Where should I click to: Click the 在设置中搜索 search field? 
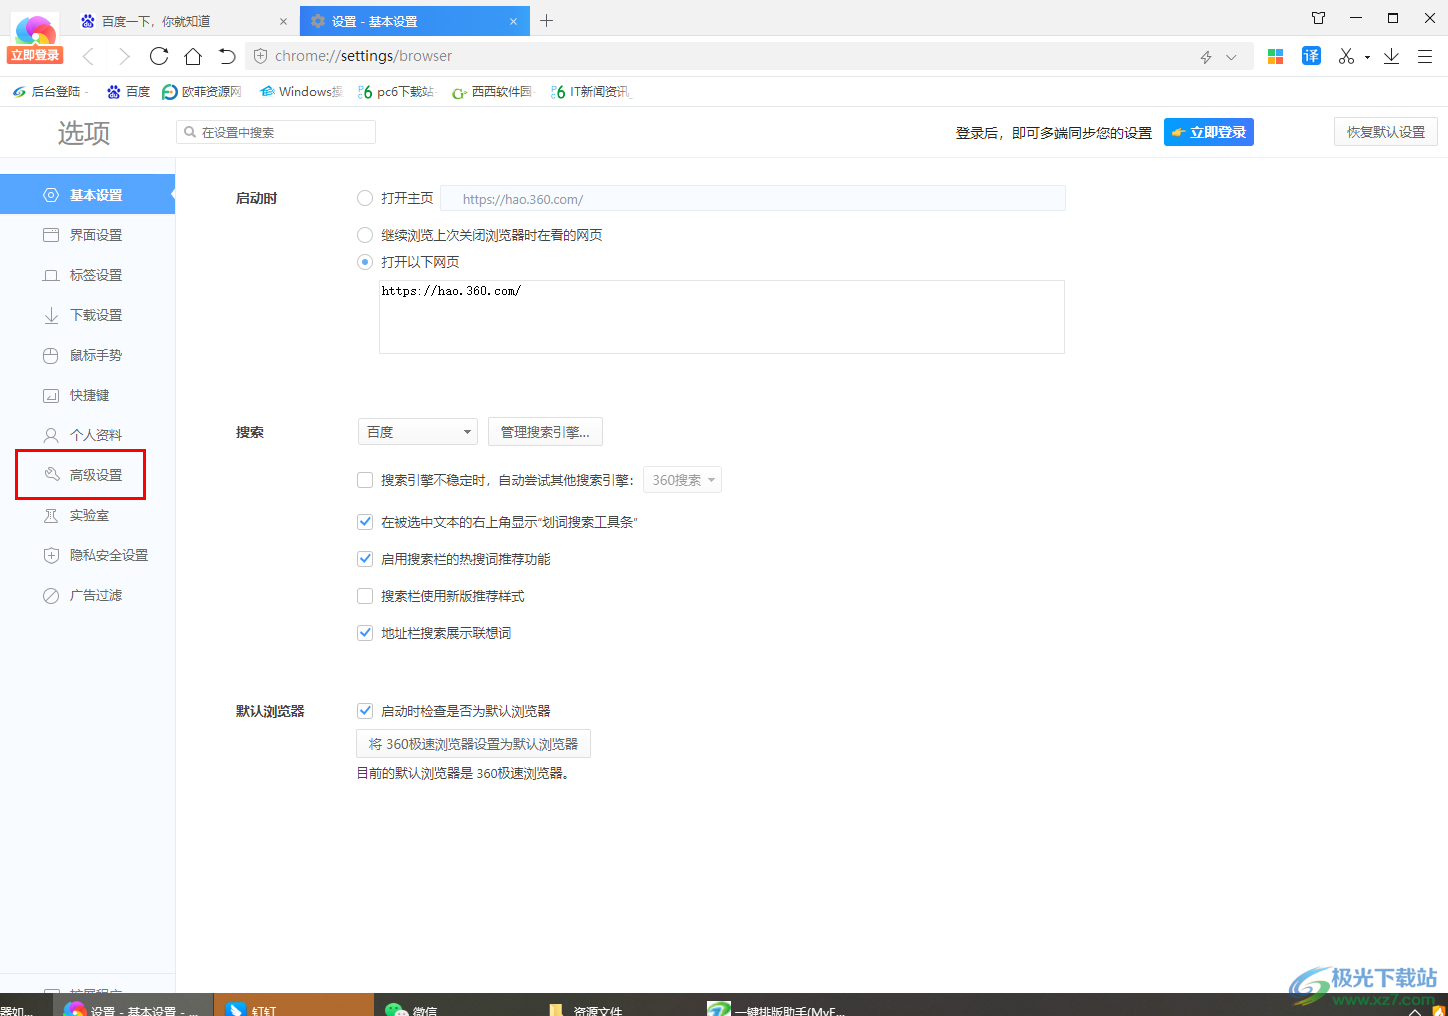pyautogui.click(x=276, y=132)
